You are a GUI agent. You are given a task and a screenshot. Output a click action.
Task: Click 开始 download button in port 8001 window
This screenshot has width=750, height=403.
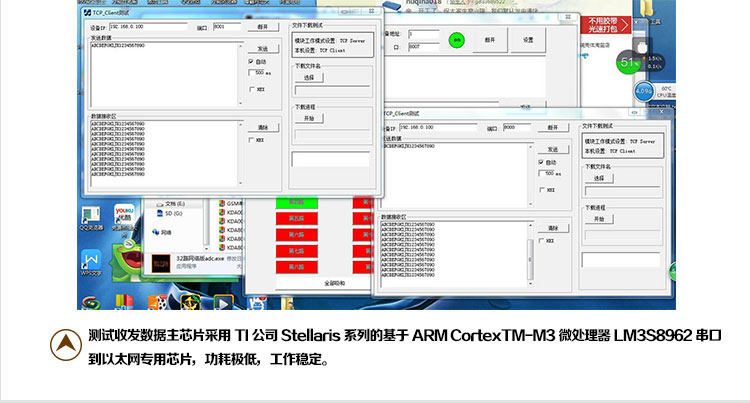[x=309, y=119]
